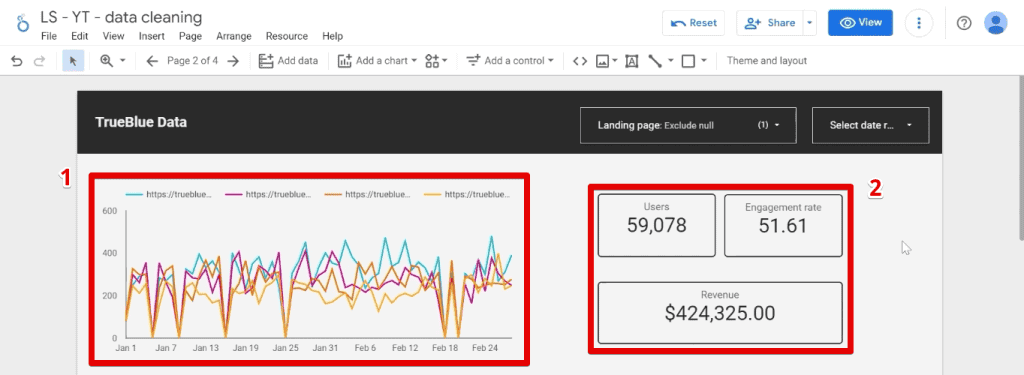
Task: Go to the next page arrow
Action: point(233,61)
